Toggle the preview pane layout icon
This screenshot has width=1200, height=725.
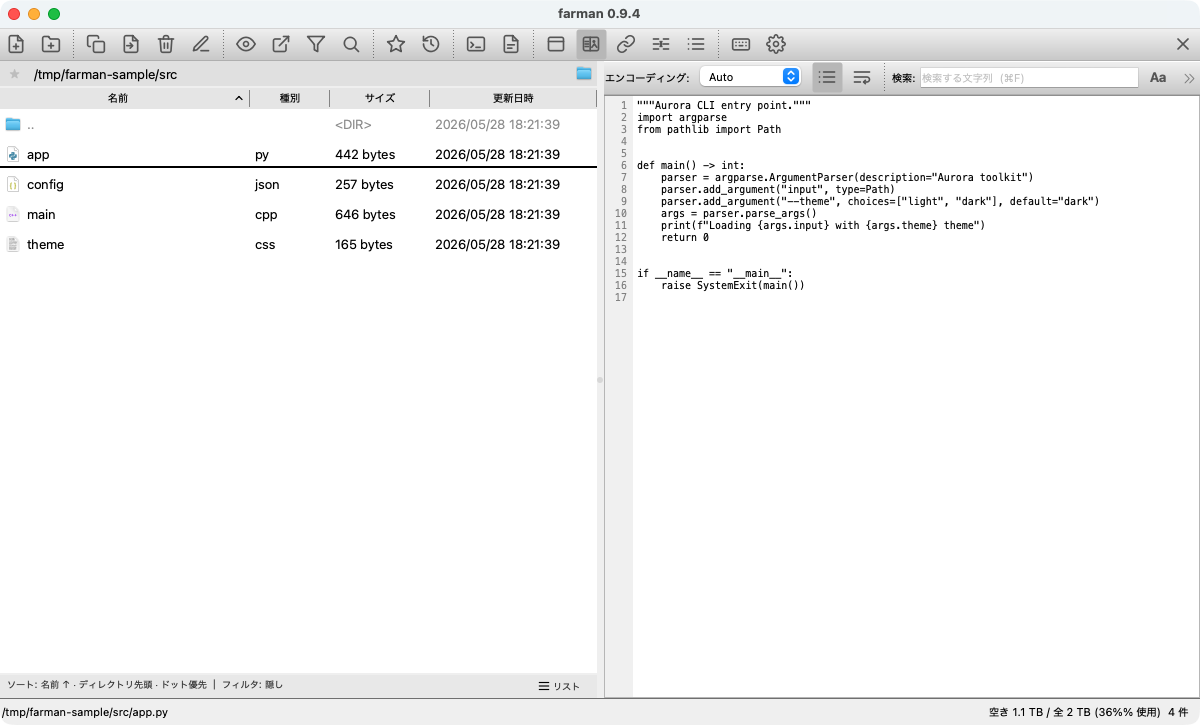591,44
